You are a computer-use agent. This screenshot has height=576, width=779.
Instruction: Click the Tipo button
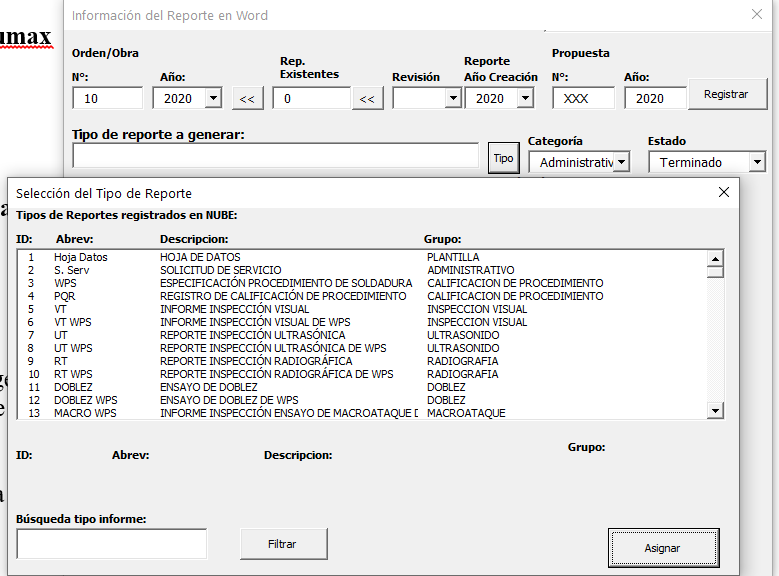tap(503, 158)
